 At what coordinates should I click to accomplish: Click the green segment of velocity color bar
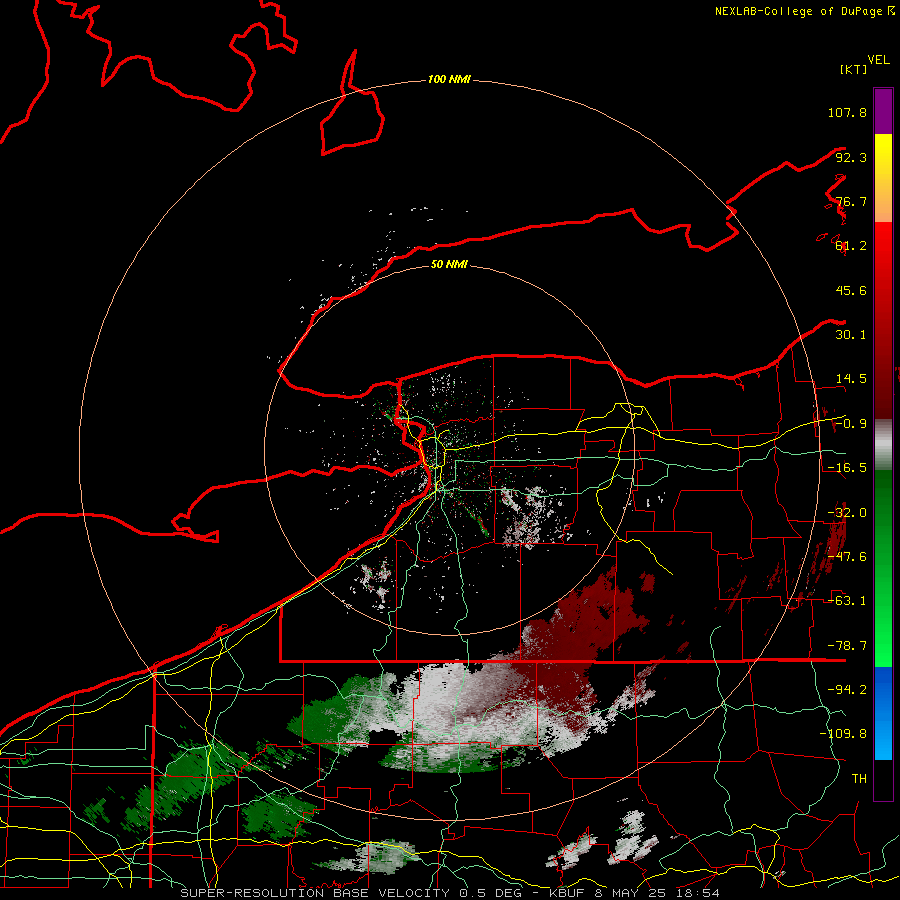[x=883, y=568]
